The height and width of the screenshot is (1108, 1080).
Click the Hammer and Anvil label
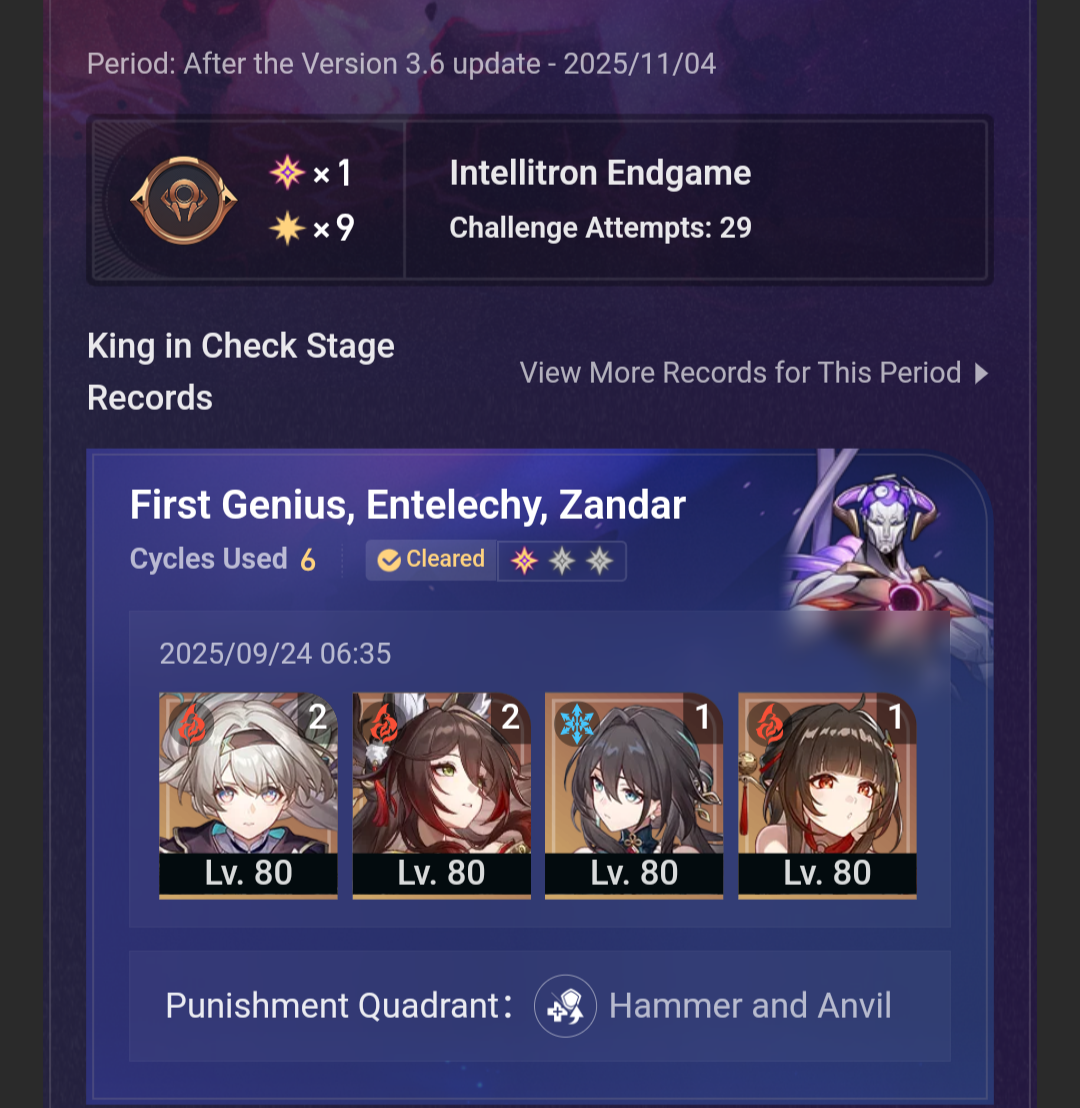pyautogui.click(x=750, y=1006)
